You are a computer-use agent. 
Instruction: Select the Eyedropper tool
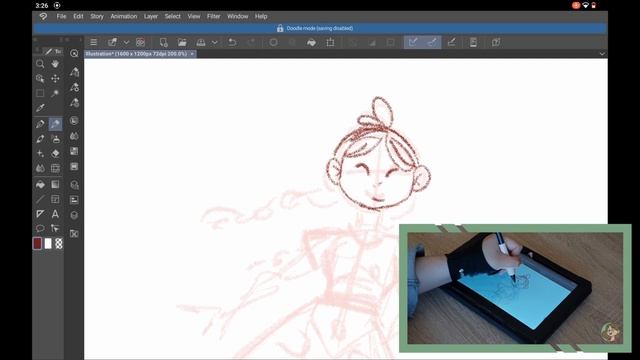(40, 108)
